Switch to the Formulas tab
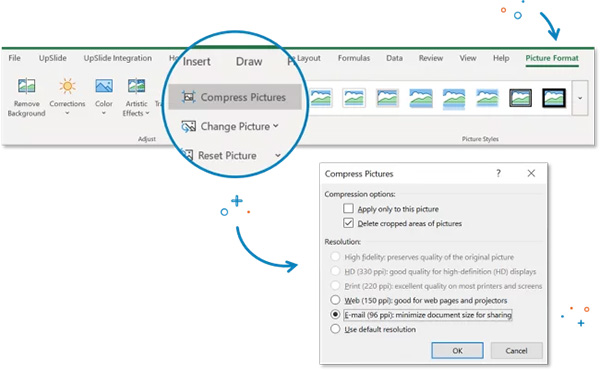600x370 pixels. (354, 58)
